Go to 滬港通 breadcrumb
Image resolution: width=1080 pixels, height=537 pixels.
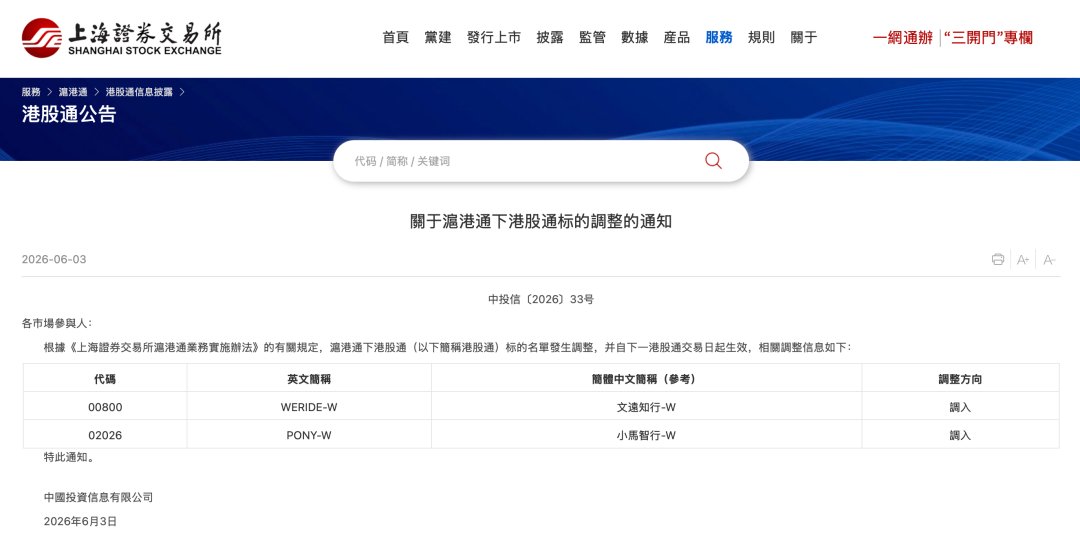pos(73,92)
